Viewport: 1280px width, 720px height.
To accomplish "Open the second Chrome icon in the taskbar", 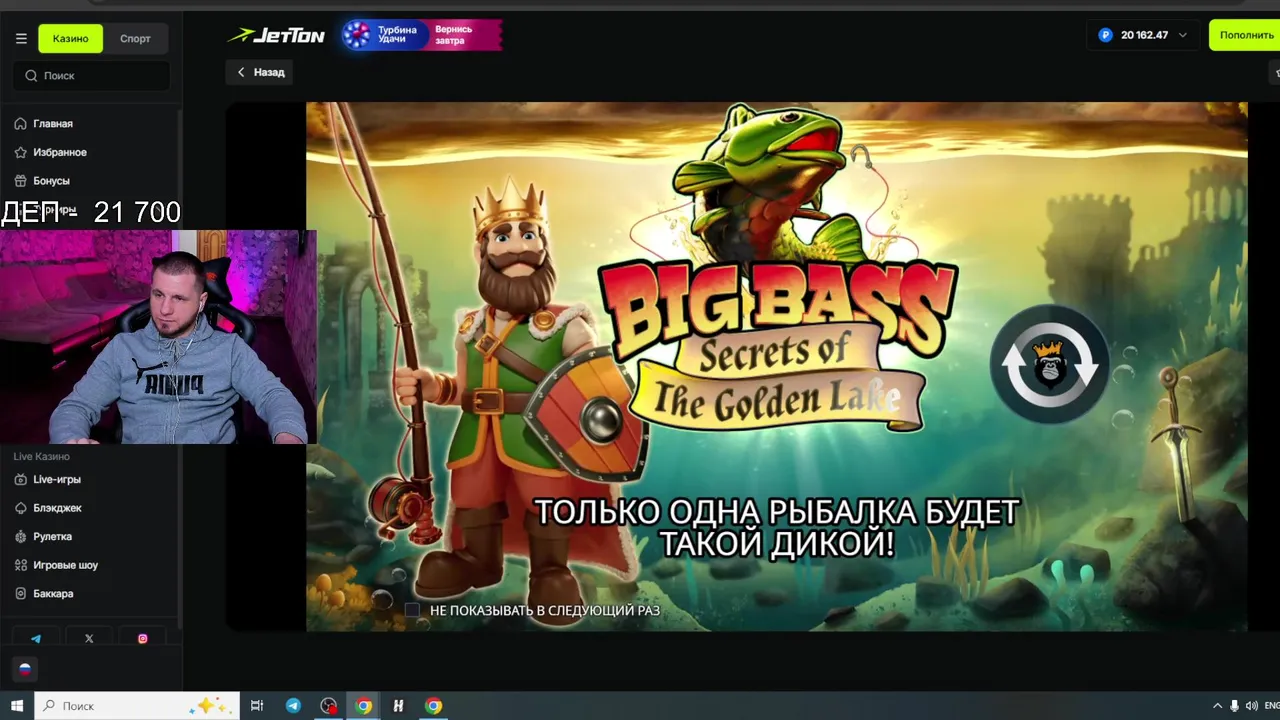I will [433, 706].
